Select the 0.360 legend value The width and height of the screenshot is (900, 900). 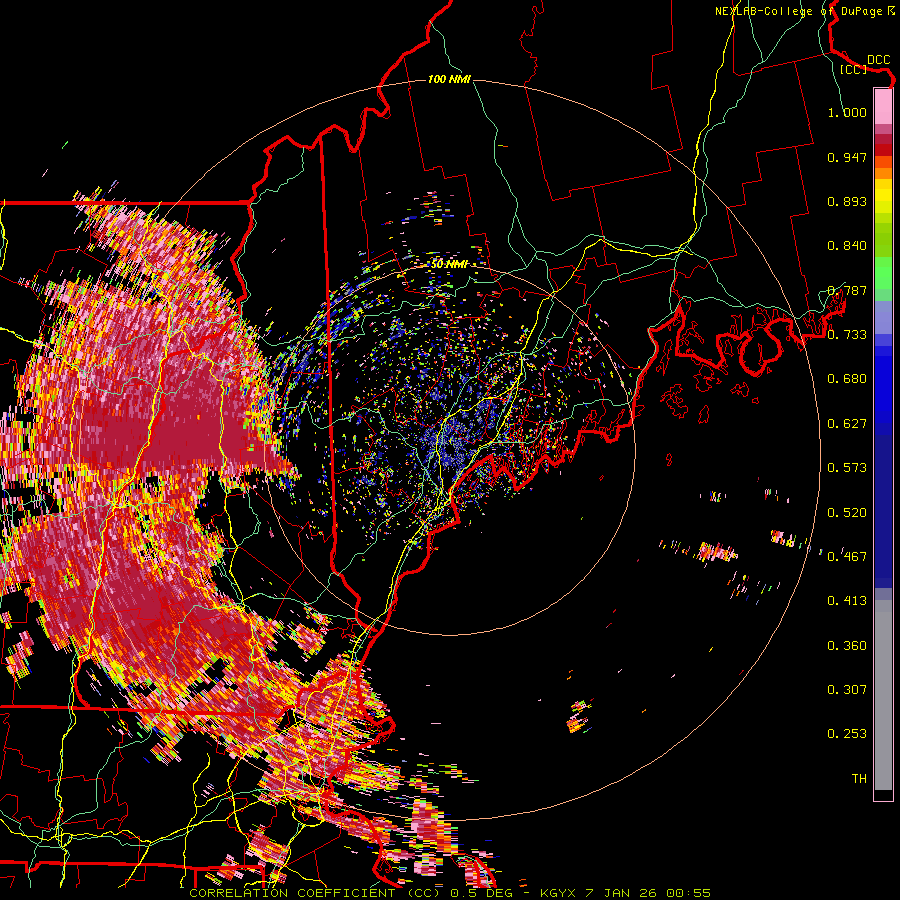(x=847, y=646)
